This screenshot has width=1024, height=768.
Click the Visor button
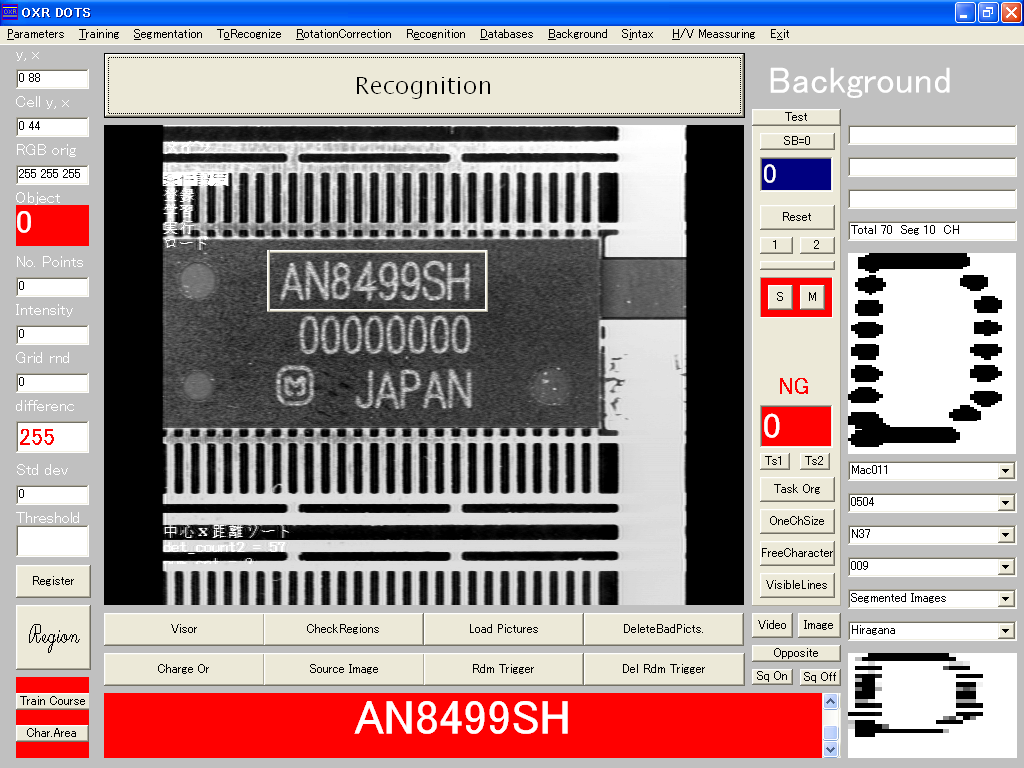point(184,629)
